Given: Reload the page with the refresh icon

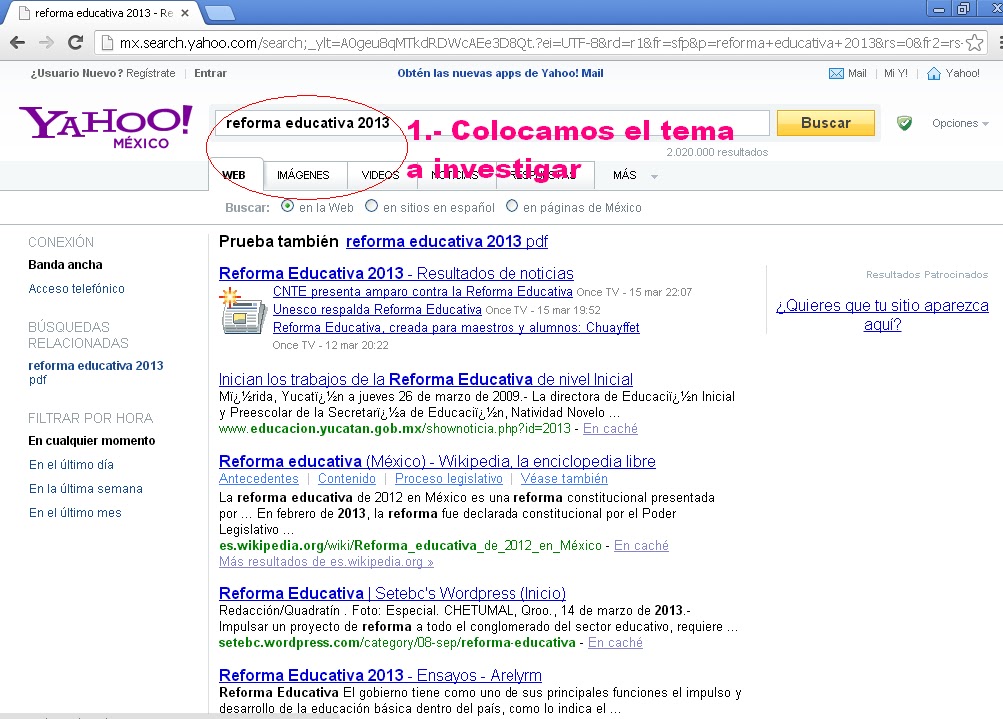Looking at the screenshot, I should click(75, 43).
